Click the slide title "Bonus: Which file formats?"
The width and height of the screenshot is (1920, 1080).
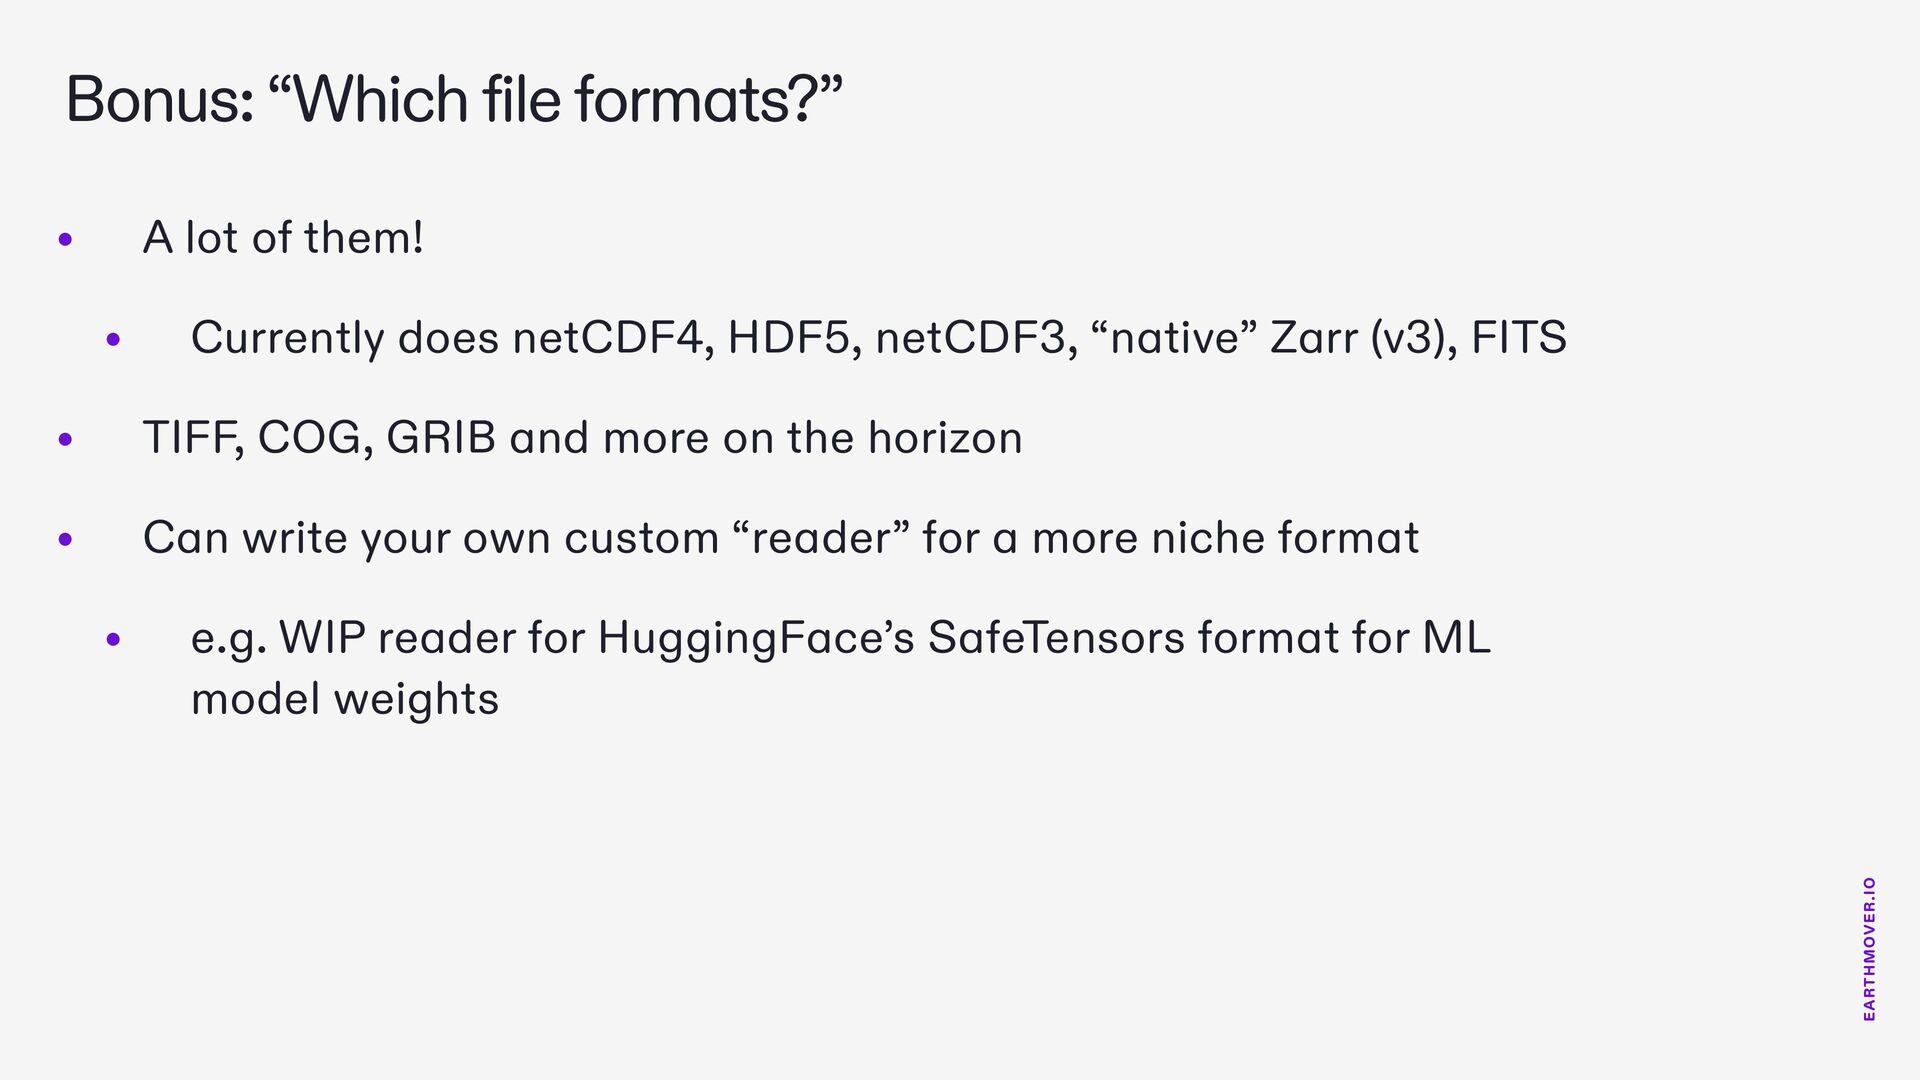(x=453, y=99)
